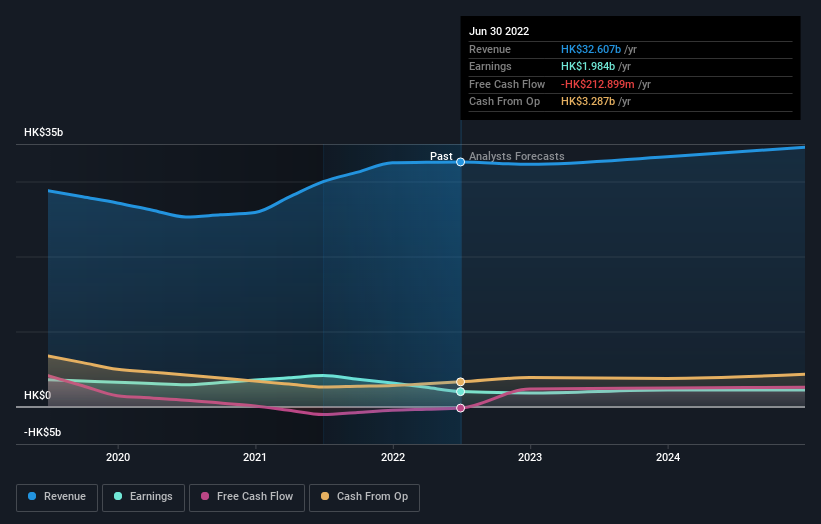Click the 2024 x-axis label
The image size is (821, 524).
(x=668, y=458)
